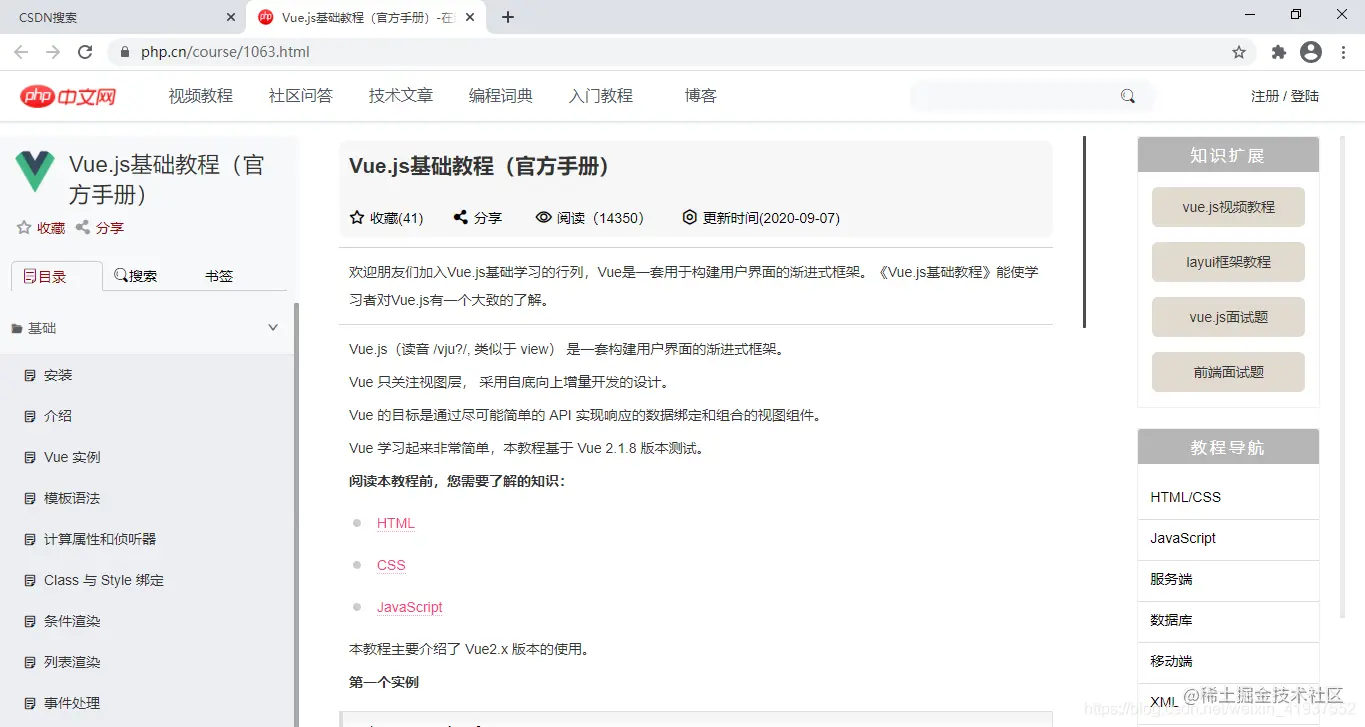Image resolution: width=1365 pixels, height=727 pixels.
Task: Close the CSDN搜索 tab
Action: [231, 17]
